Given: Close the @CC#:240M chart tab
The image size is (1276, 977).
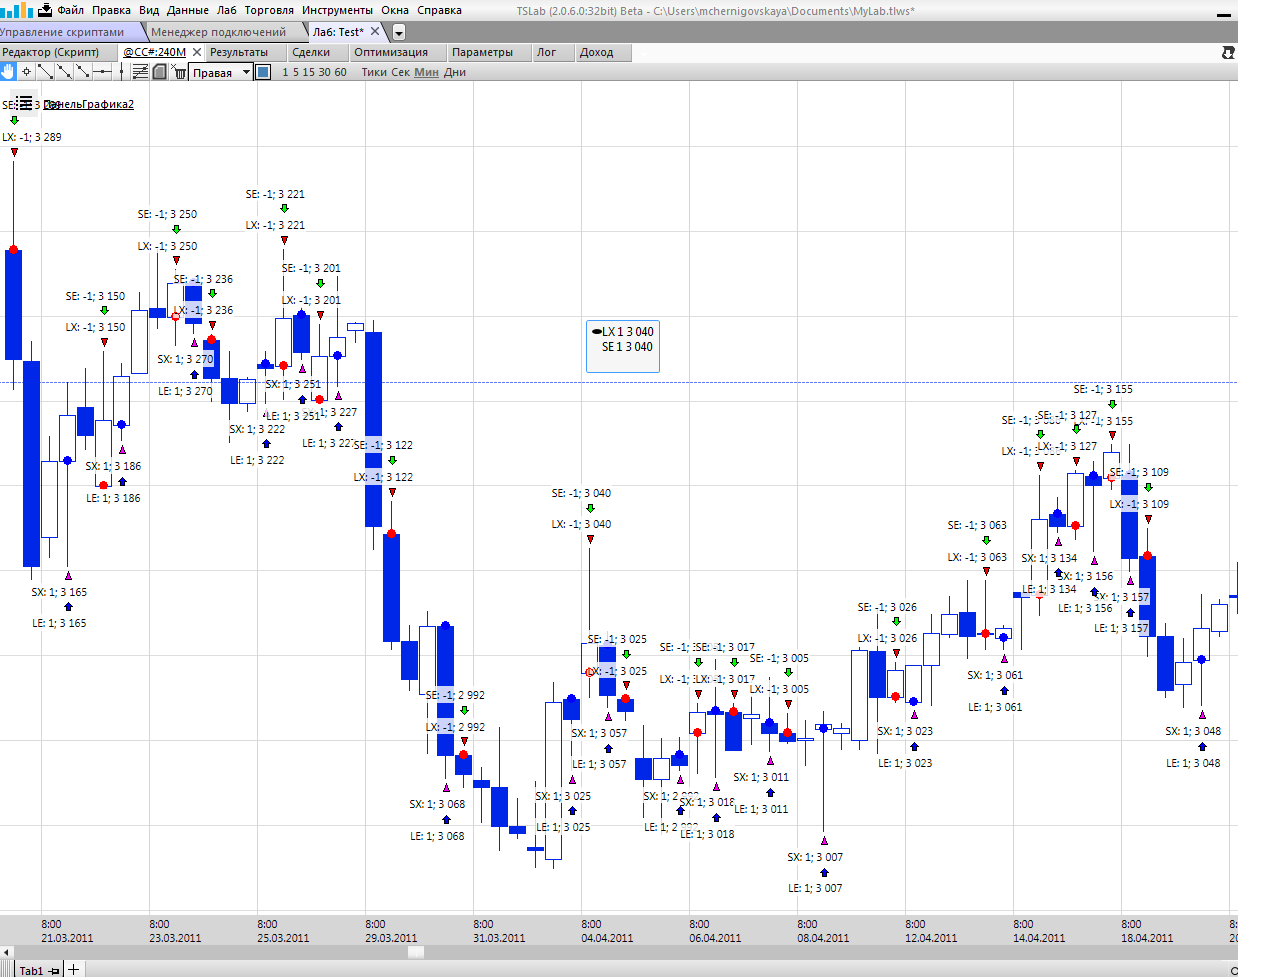Looking at the screenshot, I should tap(197, 52).
